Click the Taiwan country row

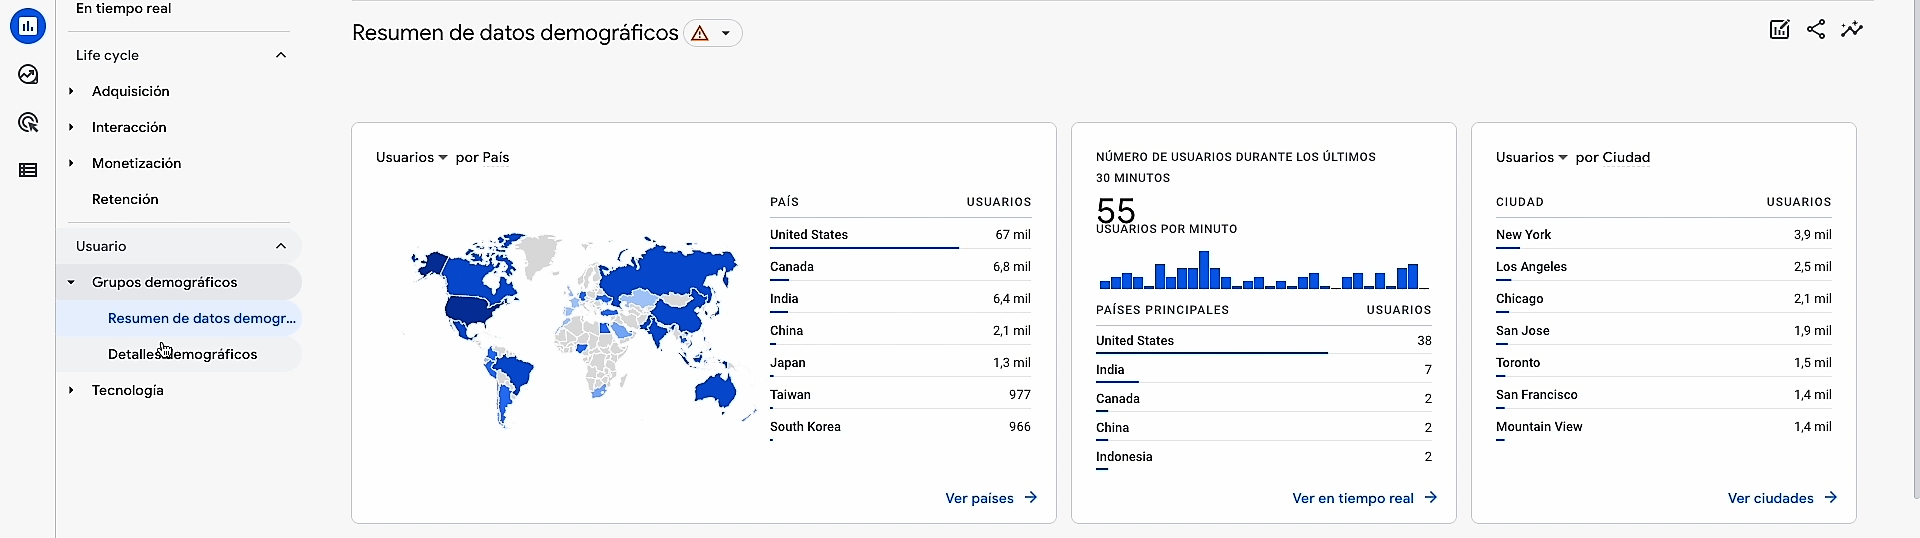coord(900,395)
